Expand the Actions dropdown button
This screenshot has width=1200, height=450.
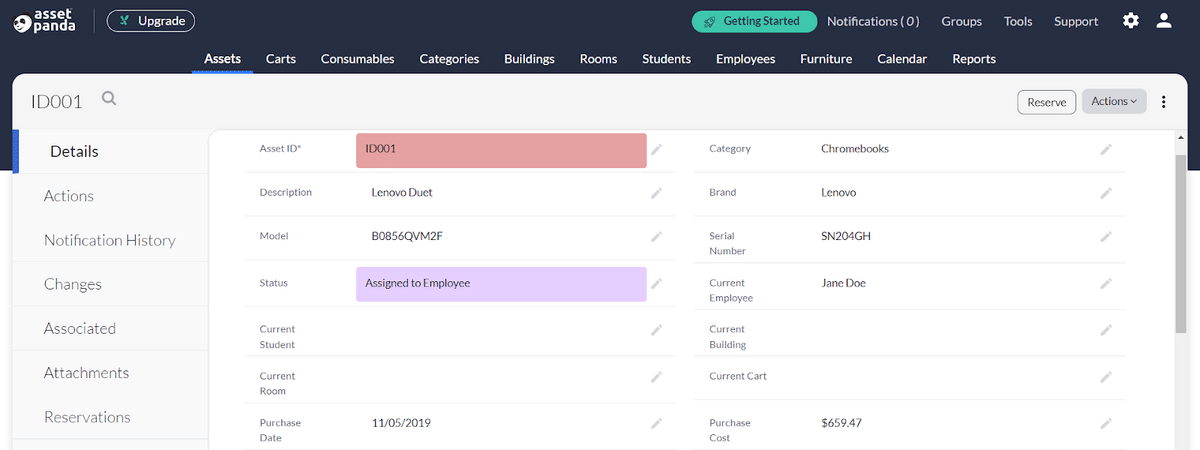[x=1114, y=101]
